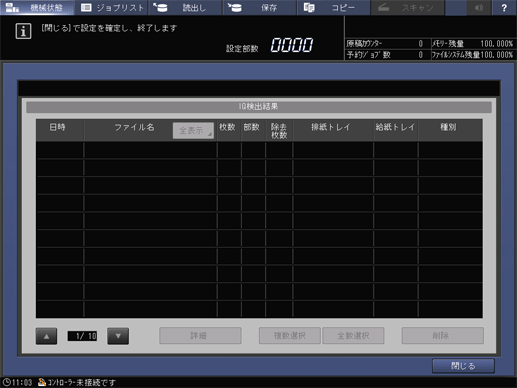Click the 除去枚数 column header
This screenshot has height=388, width=517.
point(279,130)
